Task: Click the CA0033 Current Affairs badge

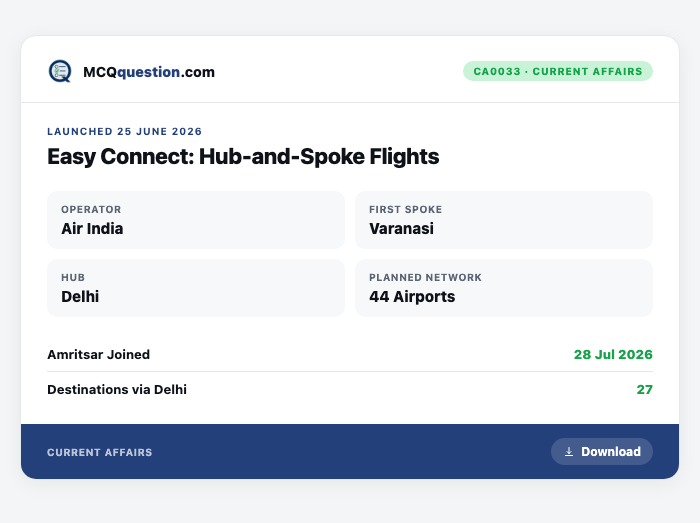Action: pos(558,71)
